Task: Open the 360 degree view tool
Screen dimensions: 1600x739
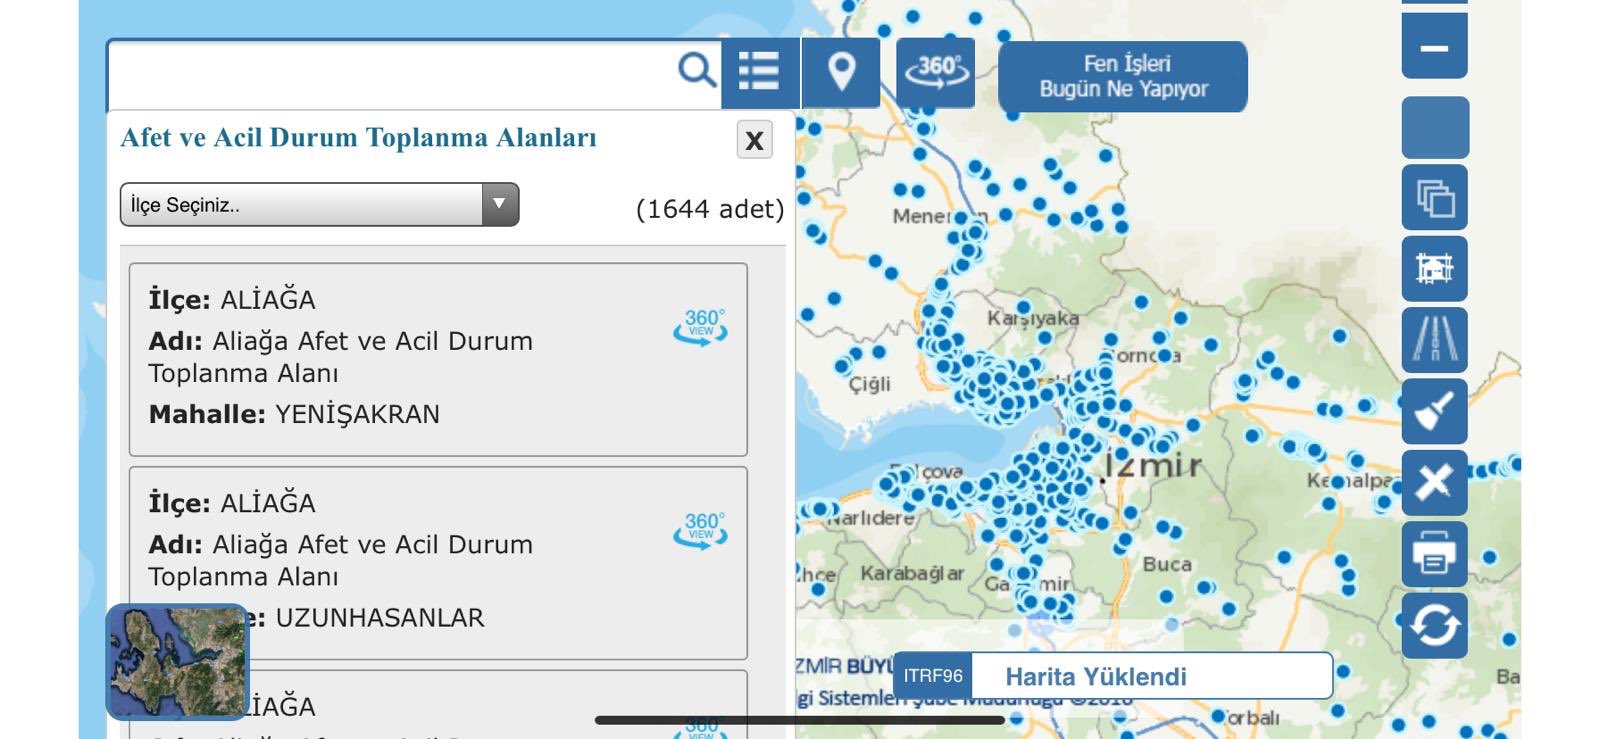Action: [x=936, y=72]
